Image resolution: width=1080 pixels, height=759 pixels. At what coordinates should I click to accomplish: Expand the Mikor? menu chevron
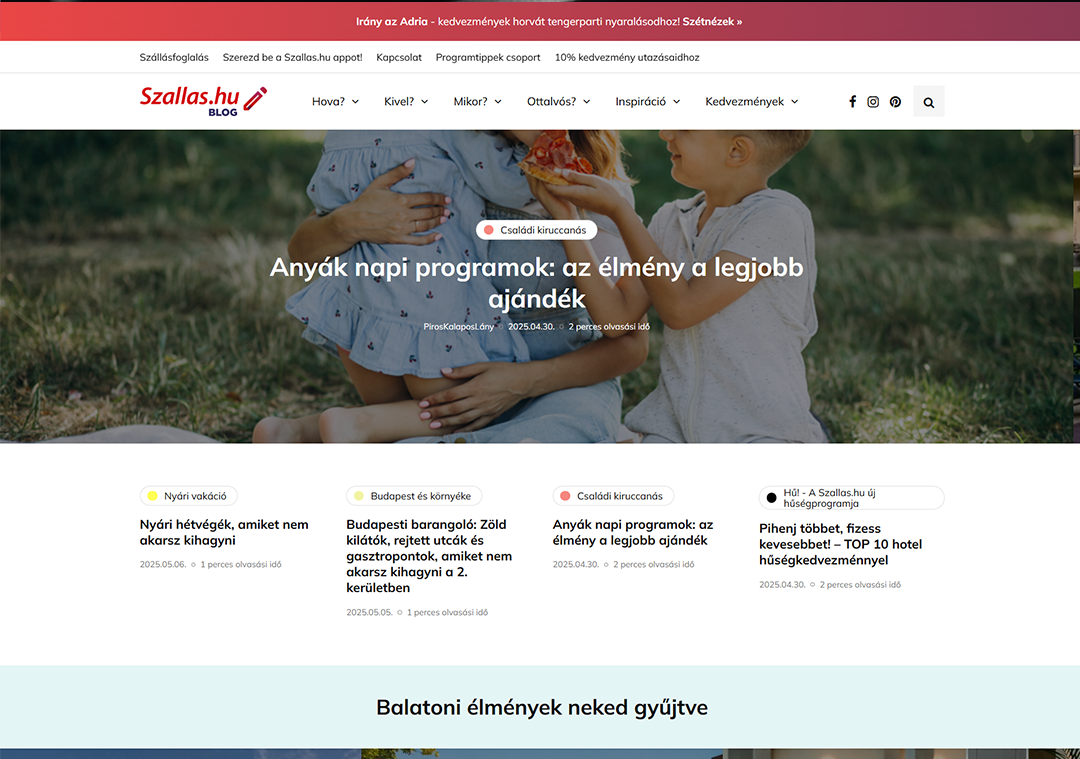click(498, 102)
